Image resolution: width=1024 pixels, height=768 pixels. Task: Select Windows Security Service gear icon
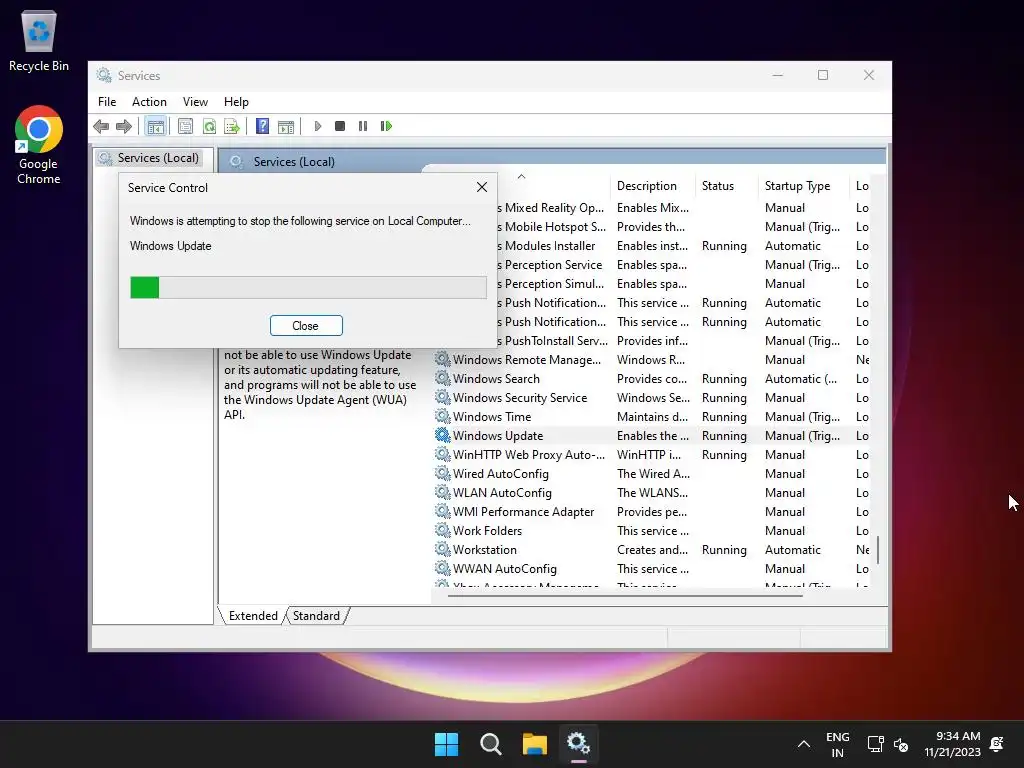[x=443, y=397]
